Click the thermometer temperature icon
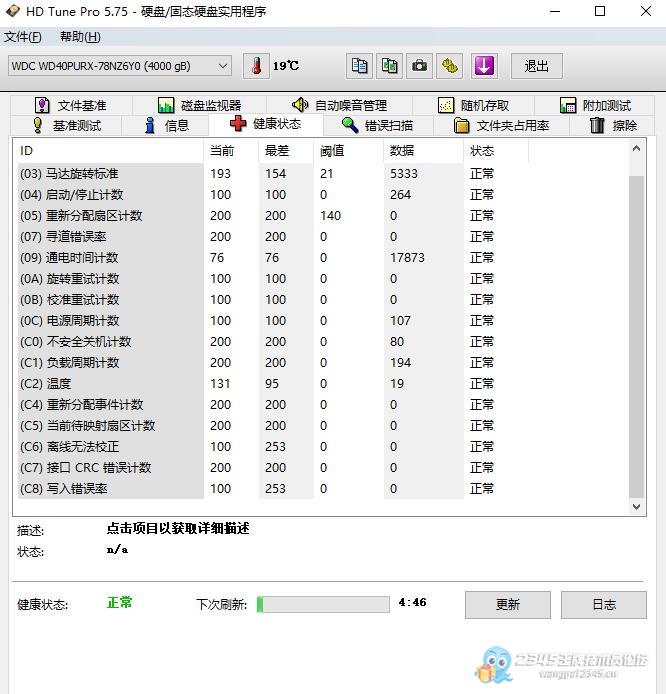Image resolution: width=666 pixels, height=694 pixels. click(x=256, y=66)
